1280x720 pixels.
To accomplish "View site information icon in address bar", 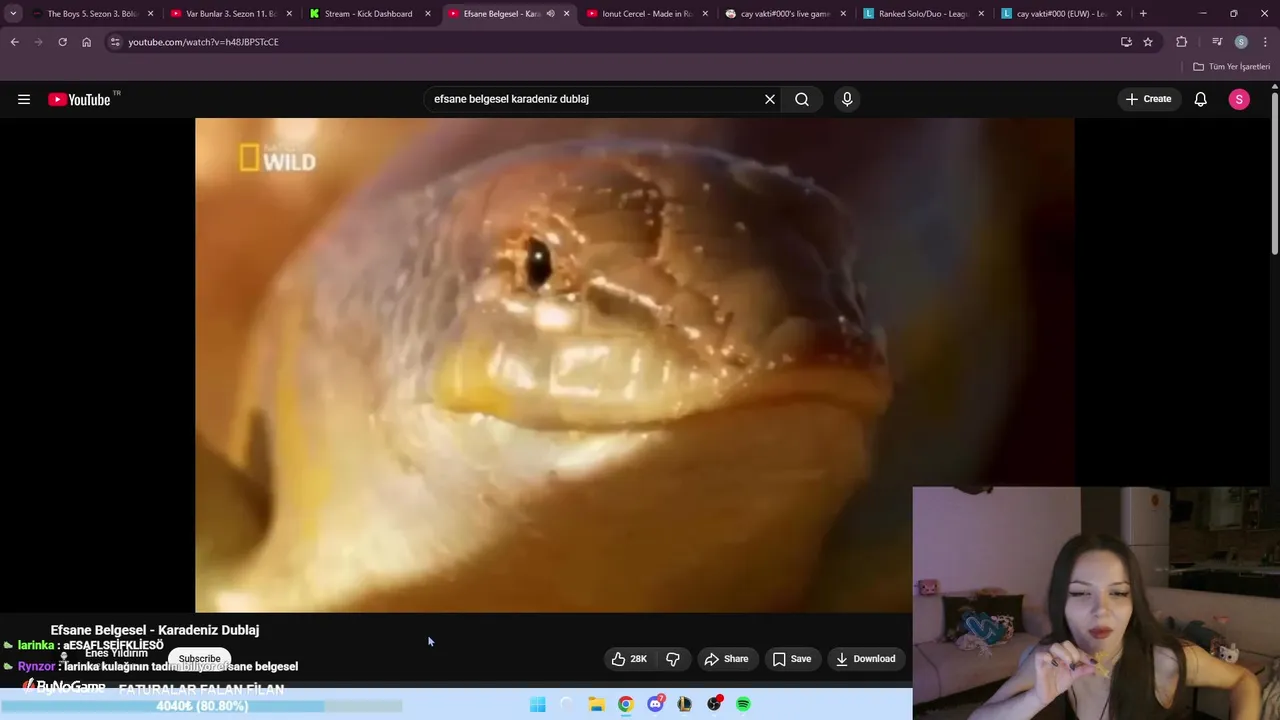I will point(115,42).
